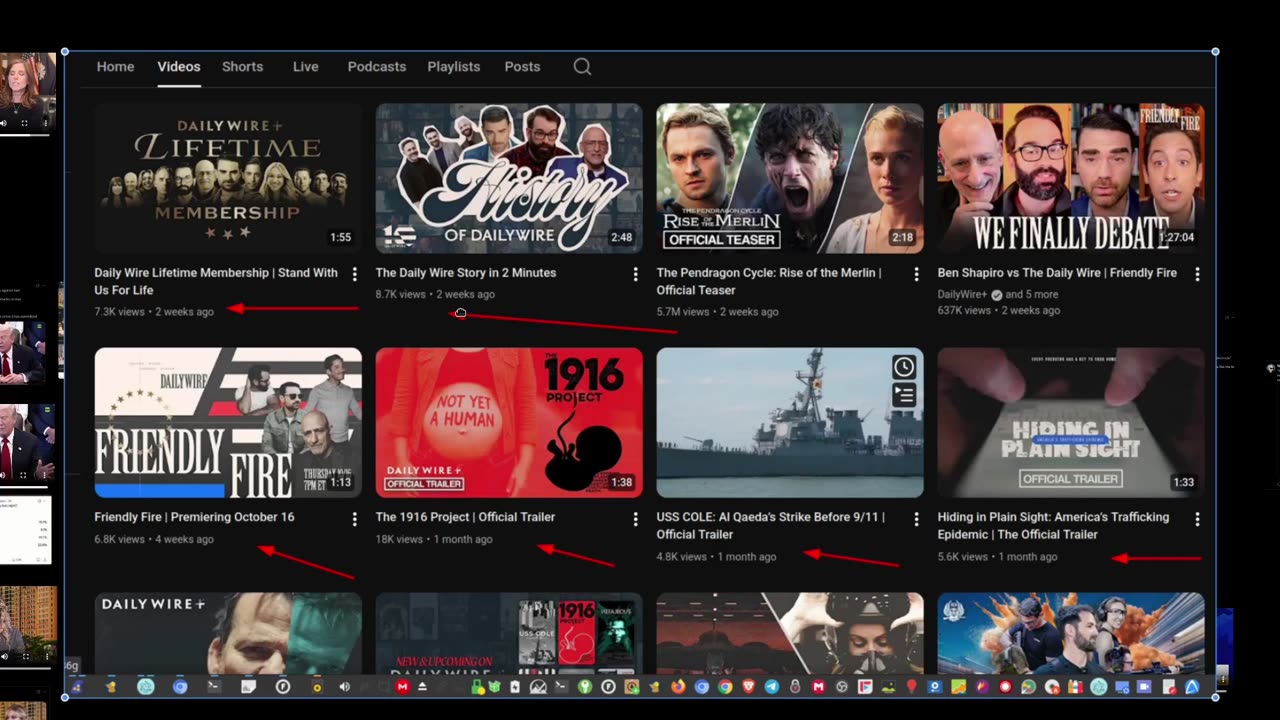Image resolution: width=1280 pixels, height=720 pixels.
Task: Play the History of DailyWire thumbnail
Action: tap(509, 178)
